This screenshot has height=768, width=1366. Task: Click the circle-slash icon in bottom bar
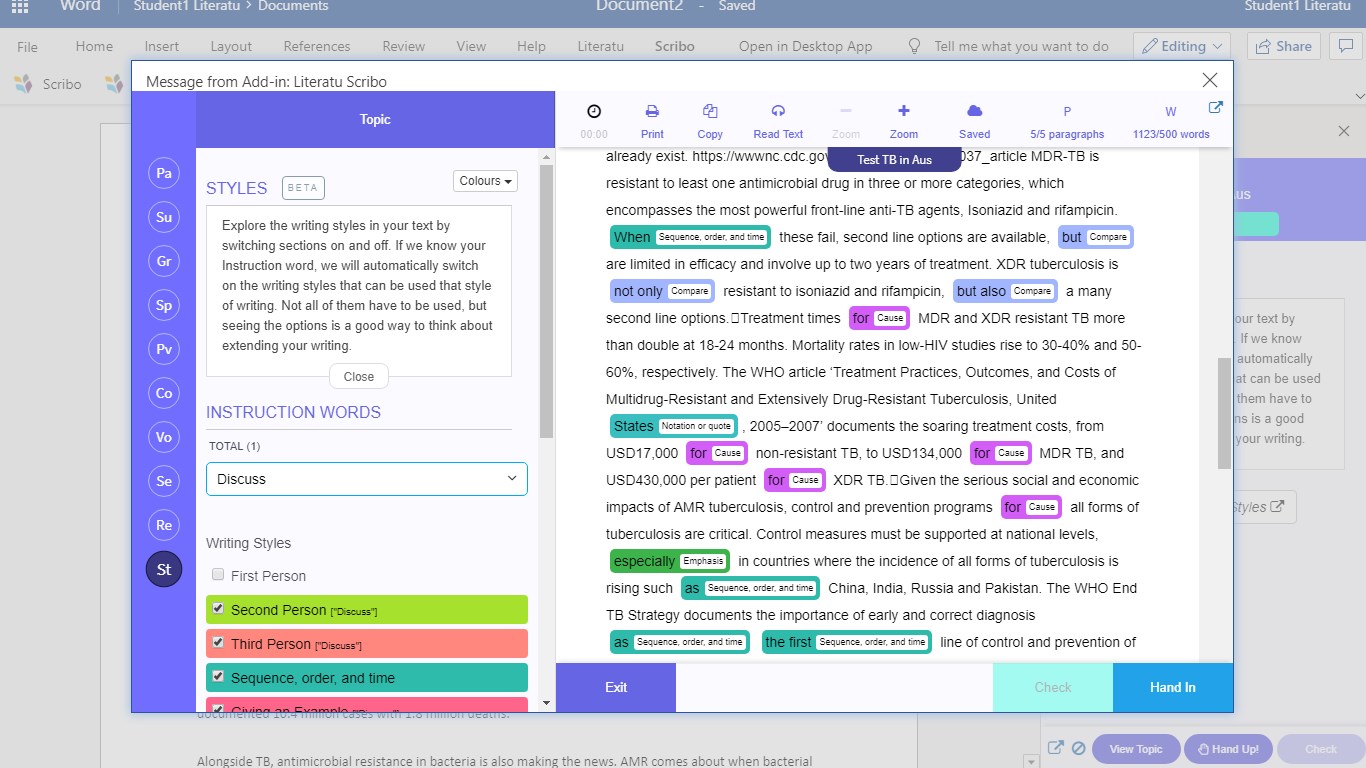coord(1079,748)
